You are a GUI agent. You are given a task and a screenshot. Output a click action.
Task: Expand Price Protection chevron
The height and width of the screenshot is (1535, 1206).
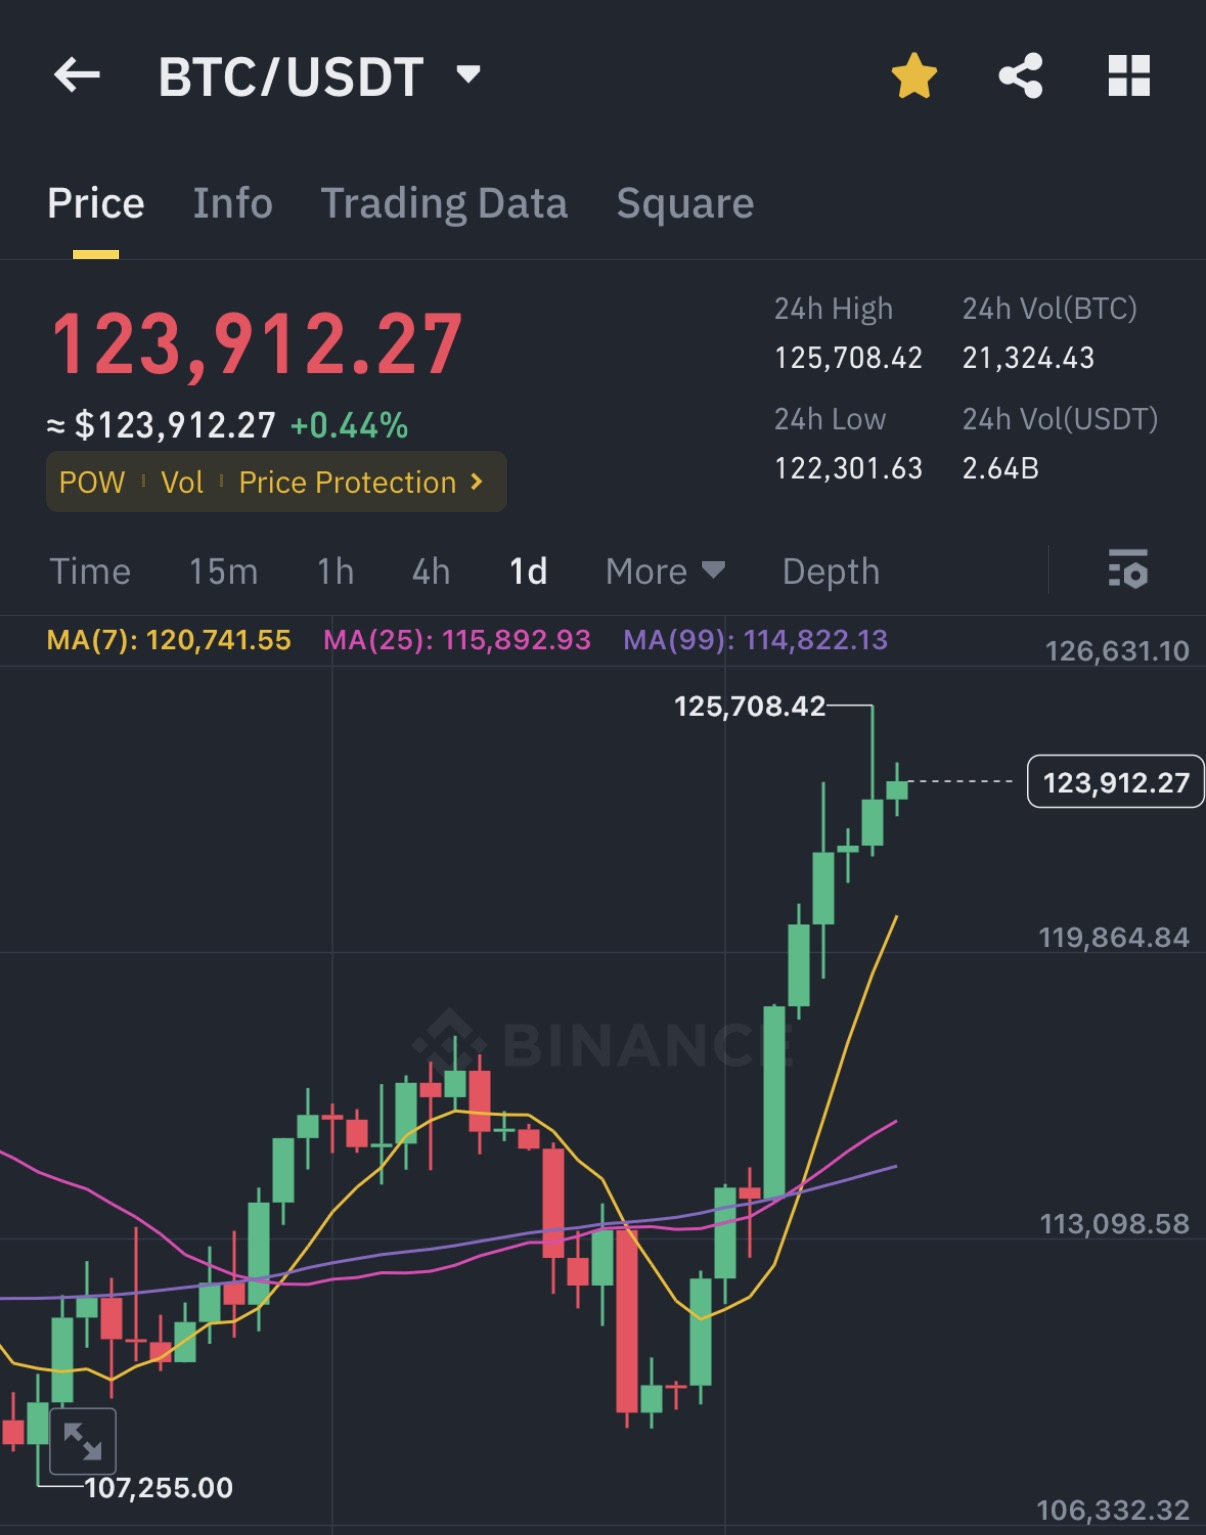(477, 482)
